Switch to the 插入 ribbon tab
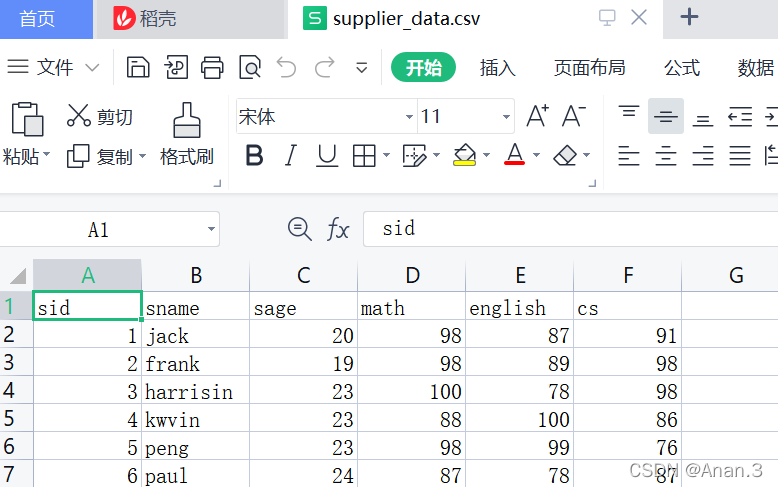This screenshot has width=778, height=487. coord(498,67)
